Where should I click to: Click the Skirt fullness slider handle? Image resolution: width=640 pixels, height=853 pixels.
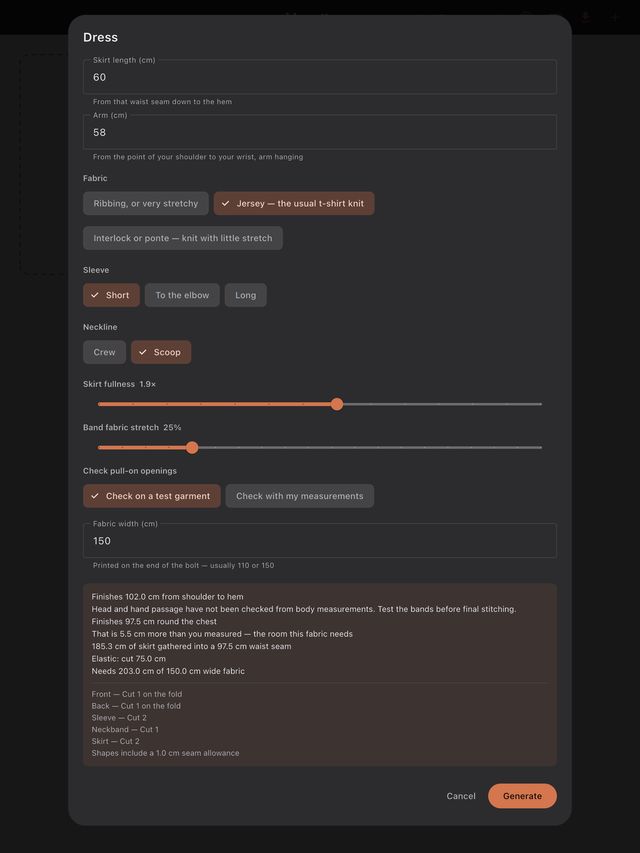(337, 404)
